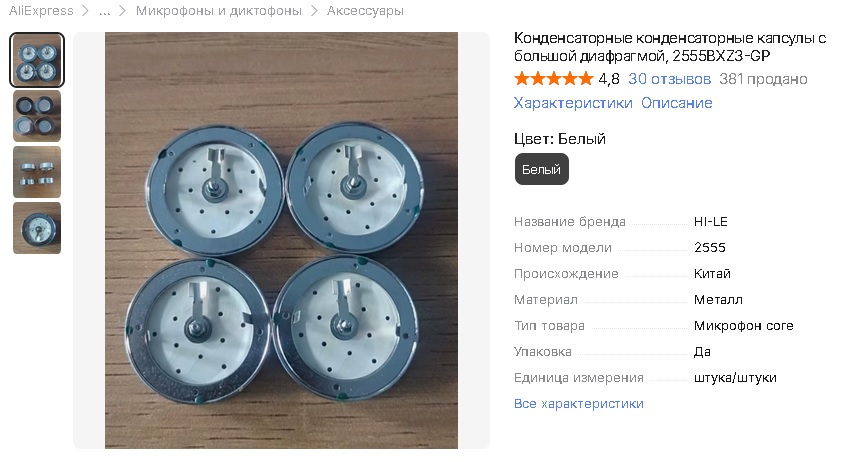843x462 pixels.
Task: Select first thumbnail with four capsules top view
Action: [x=37, y=60]
